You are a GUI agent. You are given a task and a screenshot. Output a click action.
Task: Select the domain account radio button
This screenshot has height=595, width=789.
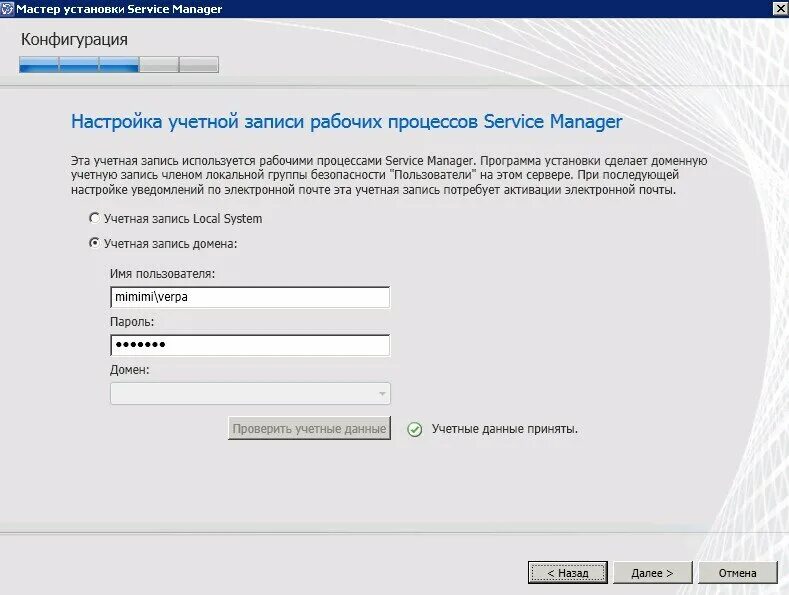94,243
